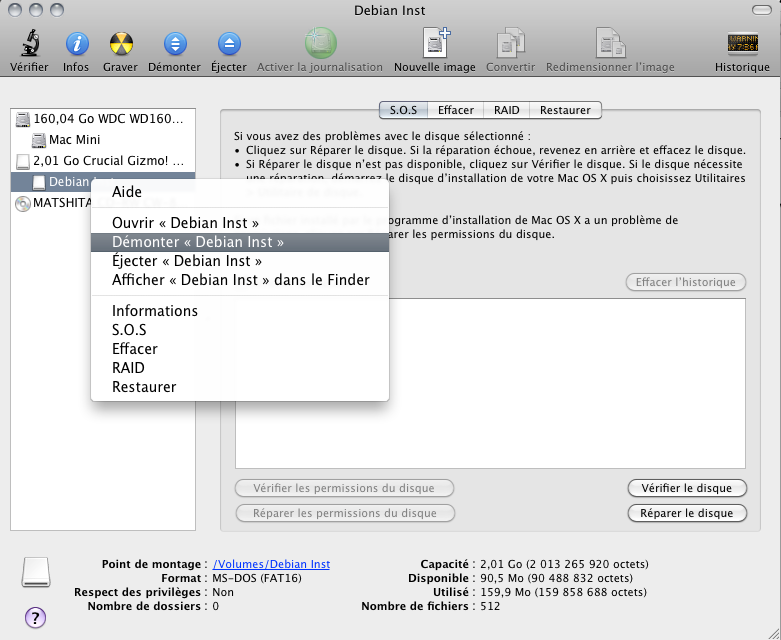Click Réparer les permissions du disque
This screenshot has height=640, width=781.
(x=345, y=513)
